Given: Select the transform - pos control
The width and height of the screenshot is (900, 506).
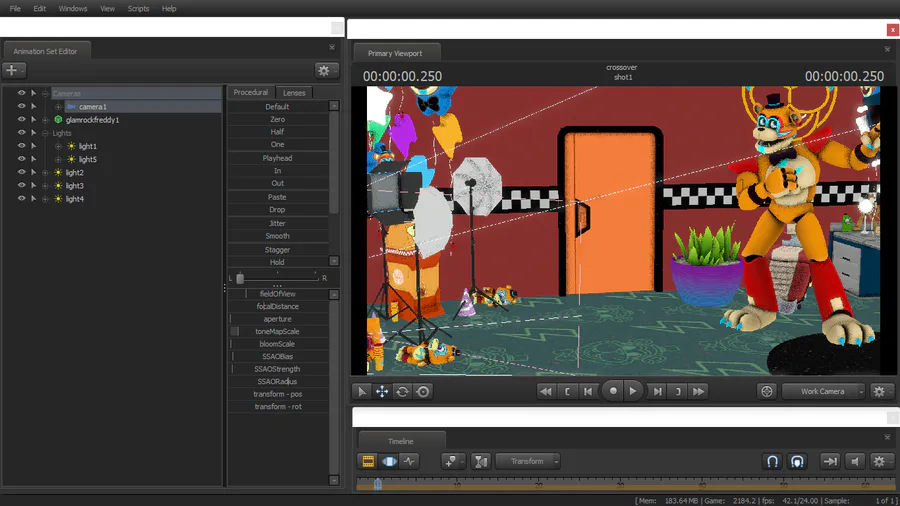Looking at the screenshot, I should [278, 394].
